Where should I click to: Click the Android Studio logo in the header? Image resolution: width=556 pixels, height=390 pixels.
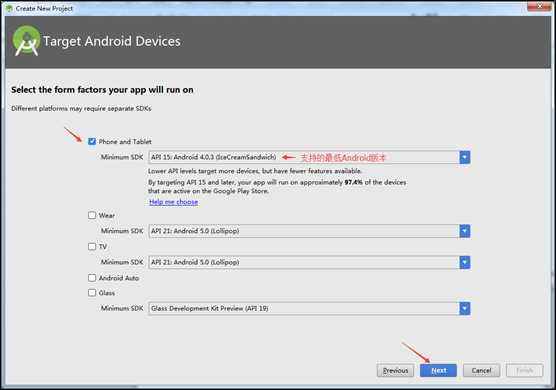tap(26, 41)
